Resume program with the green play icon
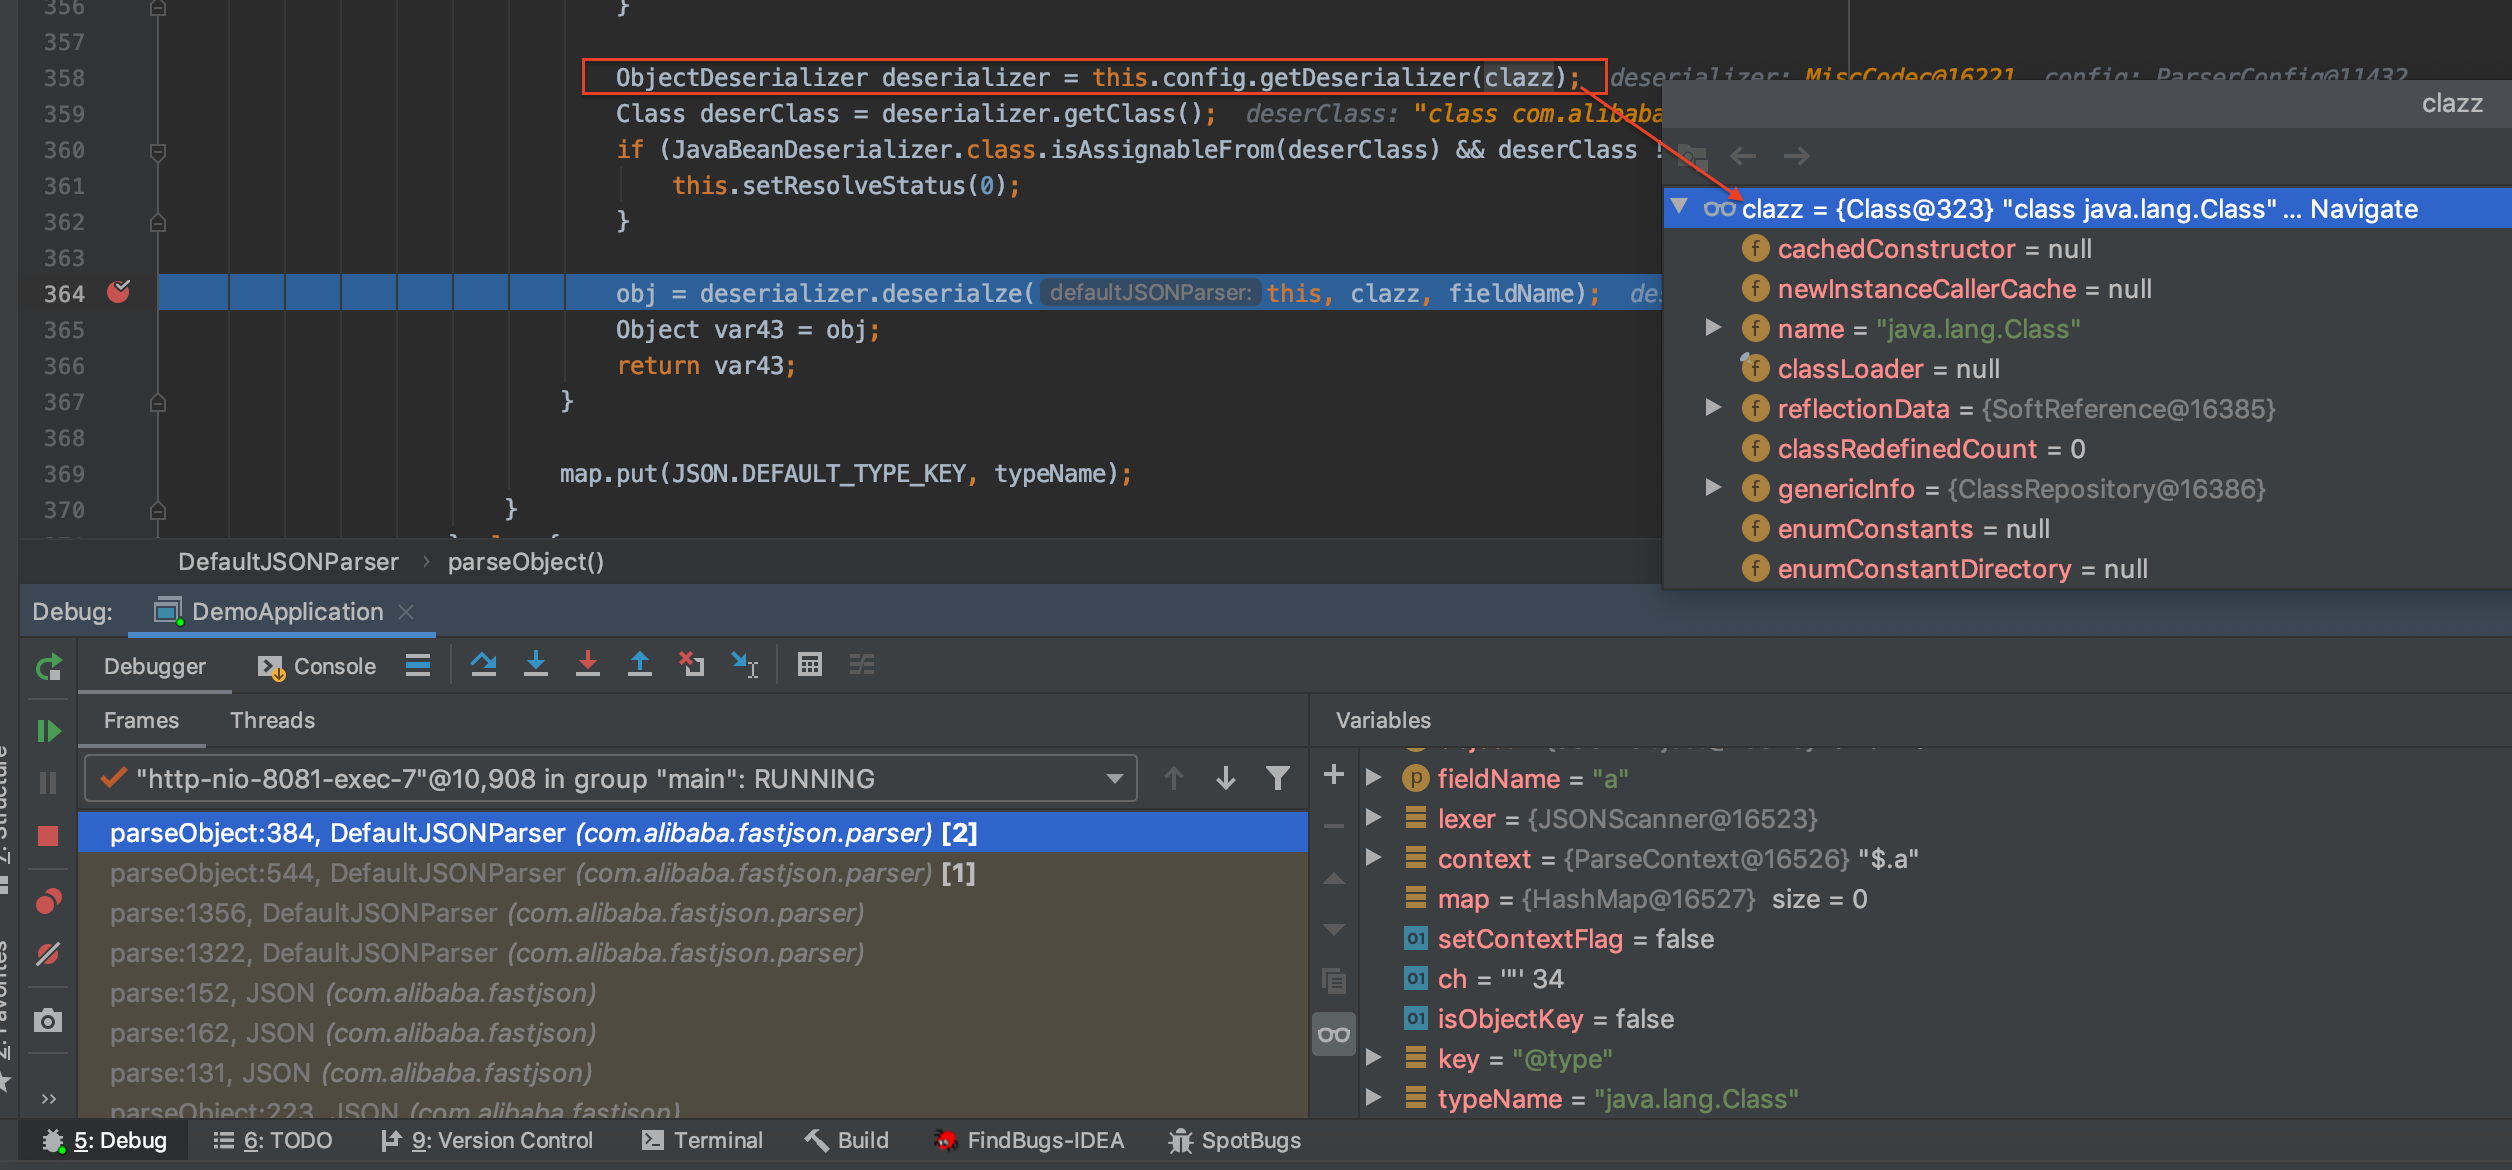Screen dimensions: 2512x1170 48,731
